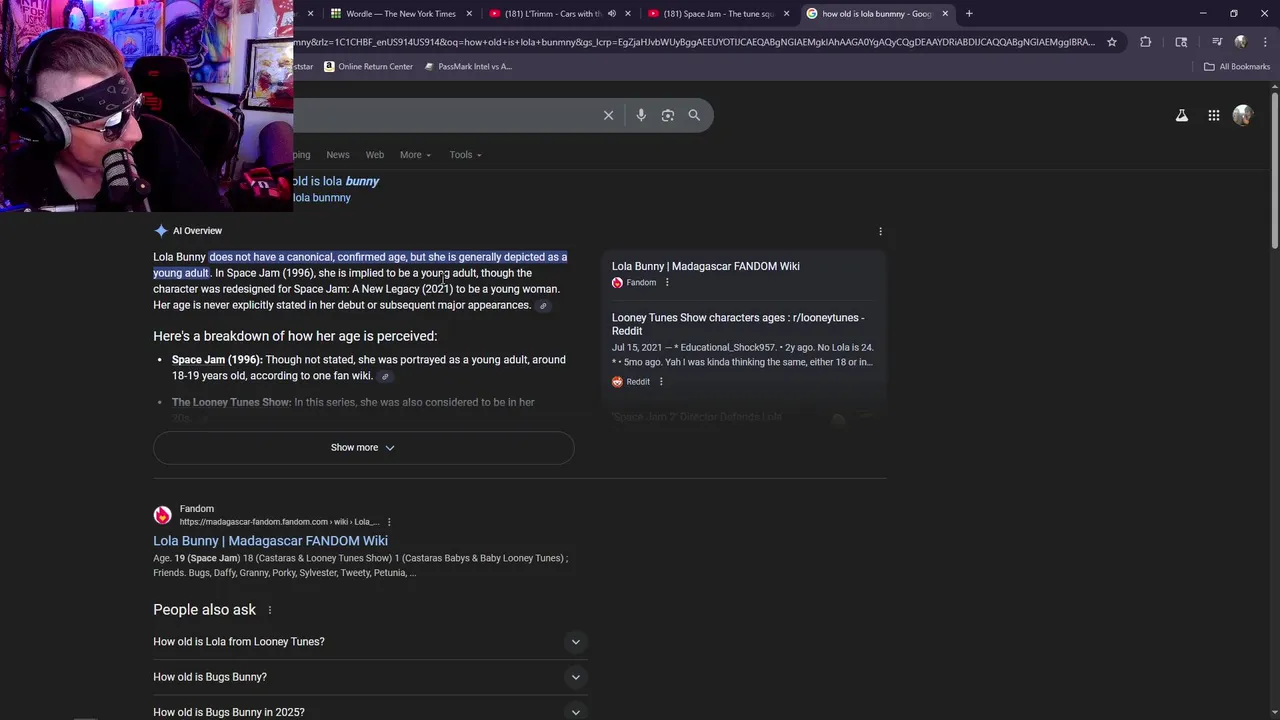The width and height of the screenshot is (1280, 720).
Task: Open the media controls icon in toolbar
Action: pos(1217,42)
